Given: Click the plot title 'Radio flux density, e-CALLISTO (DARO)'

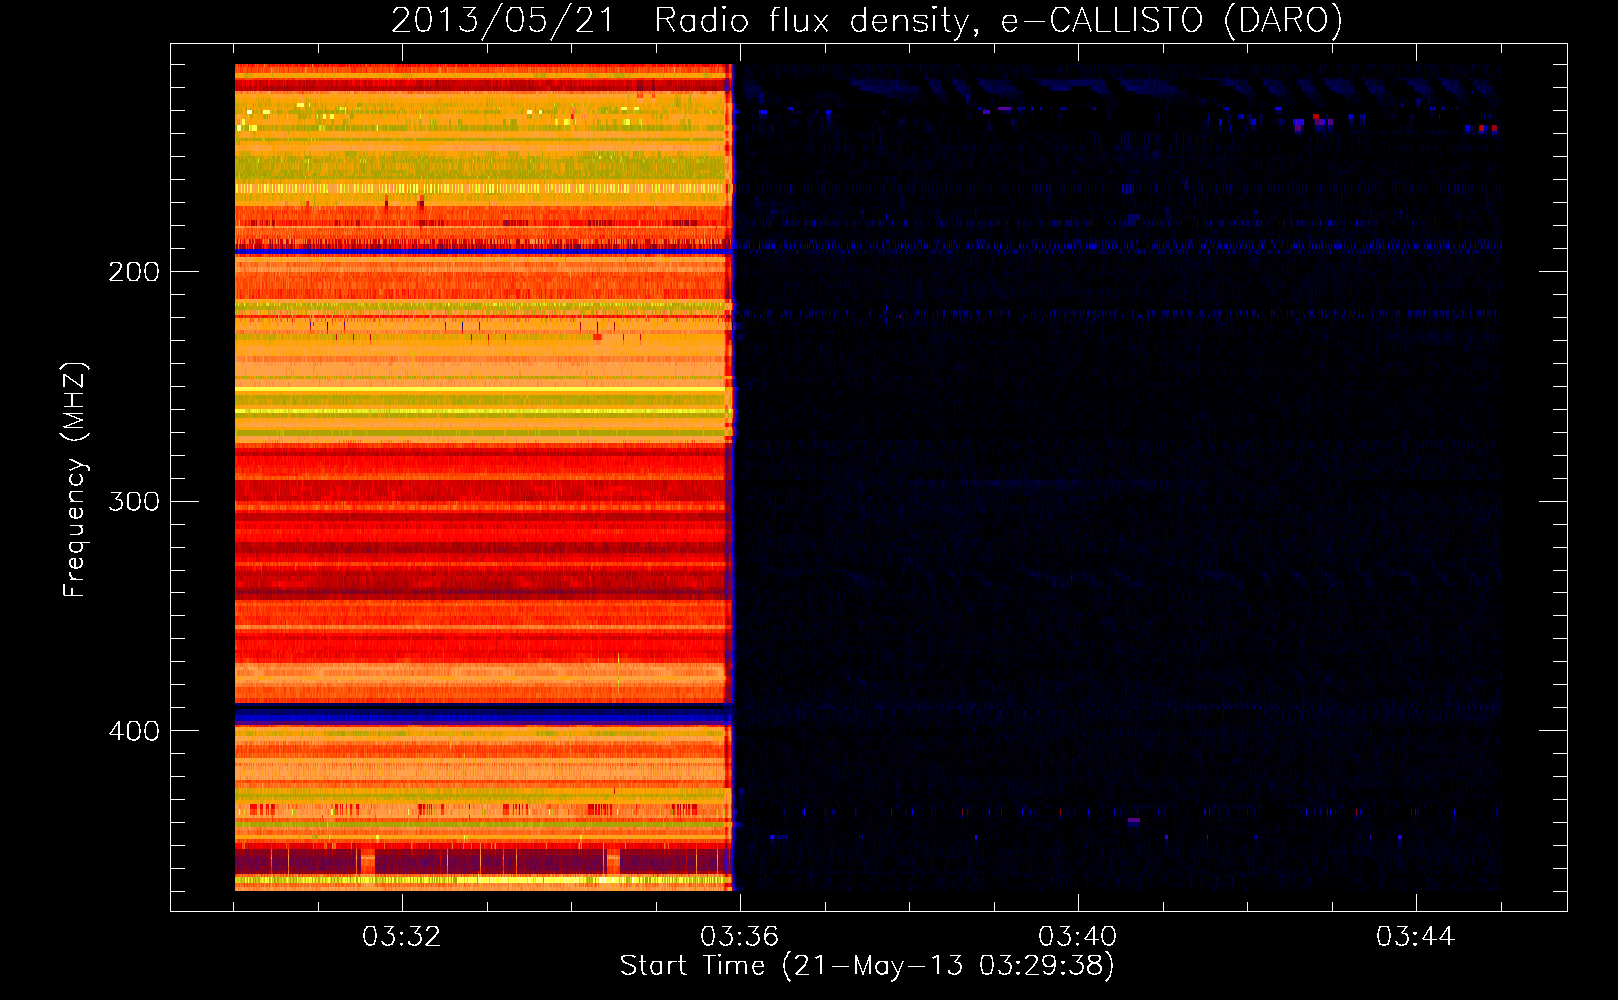Looking at the screenshot, I should (998, 21).
